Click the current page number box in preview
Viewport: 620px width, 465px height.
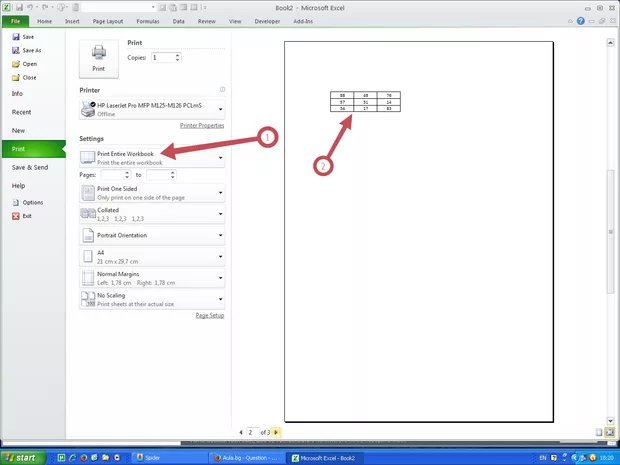tap(253, 433)
